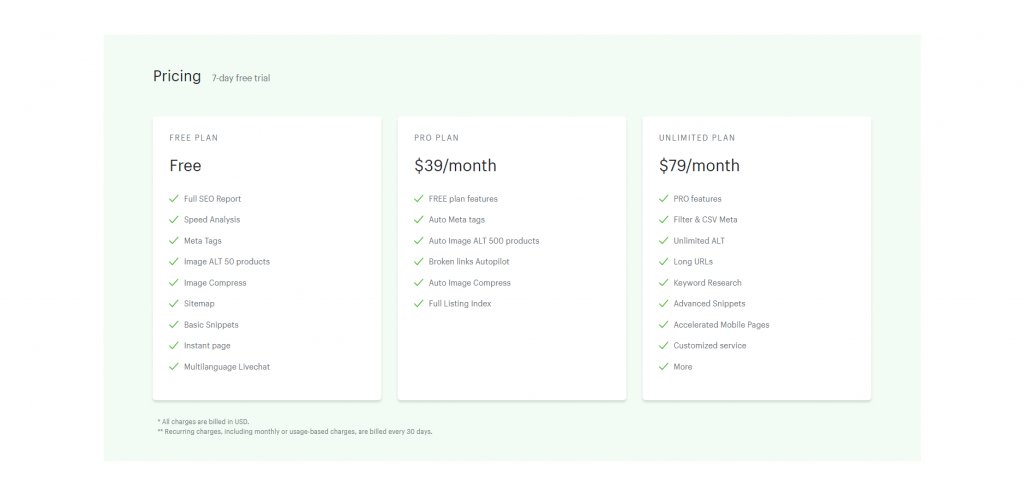Click the Auto Image ALT 500 products feature
1024x495 pixels.
pyautogui.click(x=484, y=241)
